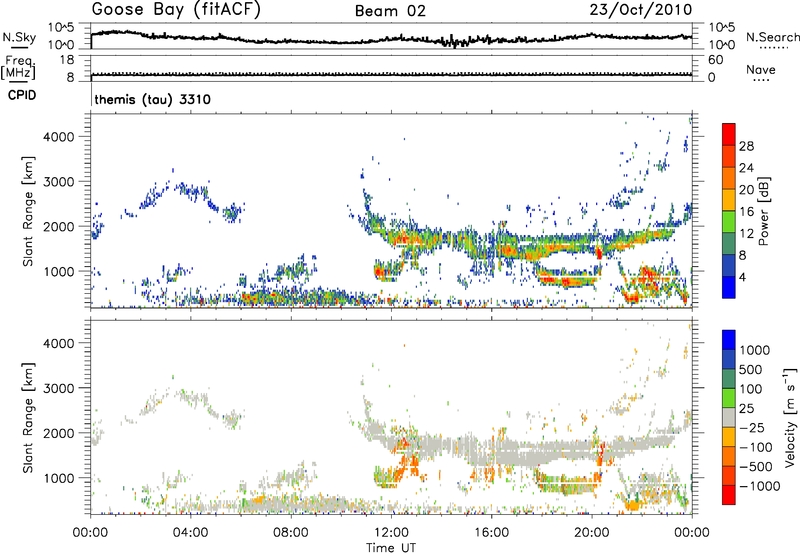Click the '-1000' tick on velocity colorbar
Image resolution: width=800 pixels, height=554 pixels.
coord(759,486)
